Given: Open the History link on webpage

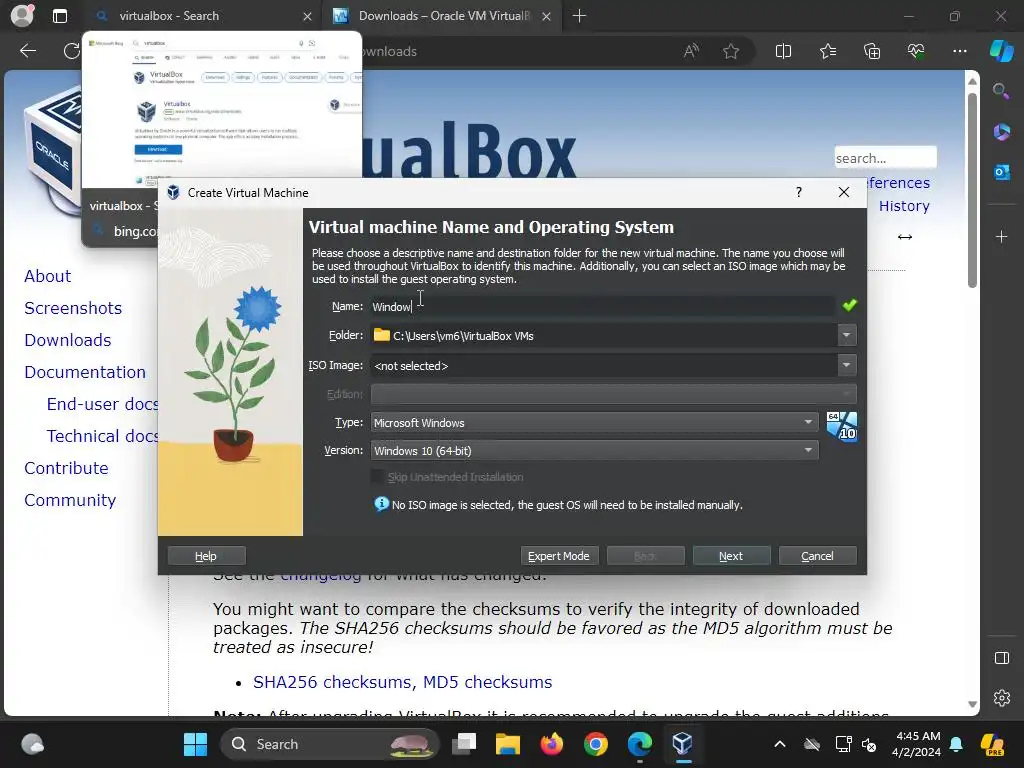Looking at the screenshot, I should click(x=904, y=206).
